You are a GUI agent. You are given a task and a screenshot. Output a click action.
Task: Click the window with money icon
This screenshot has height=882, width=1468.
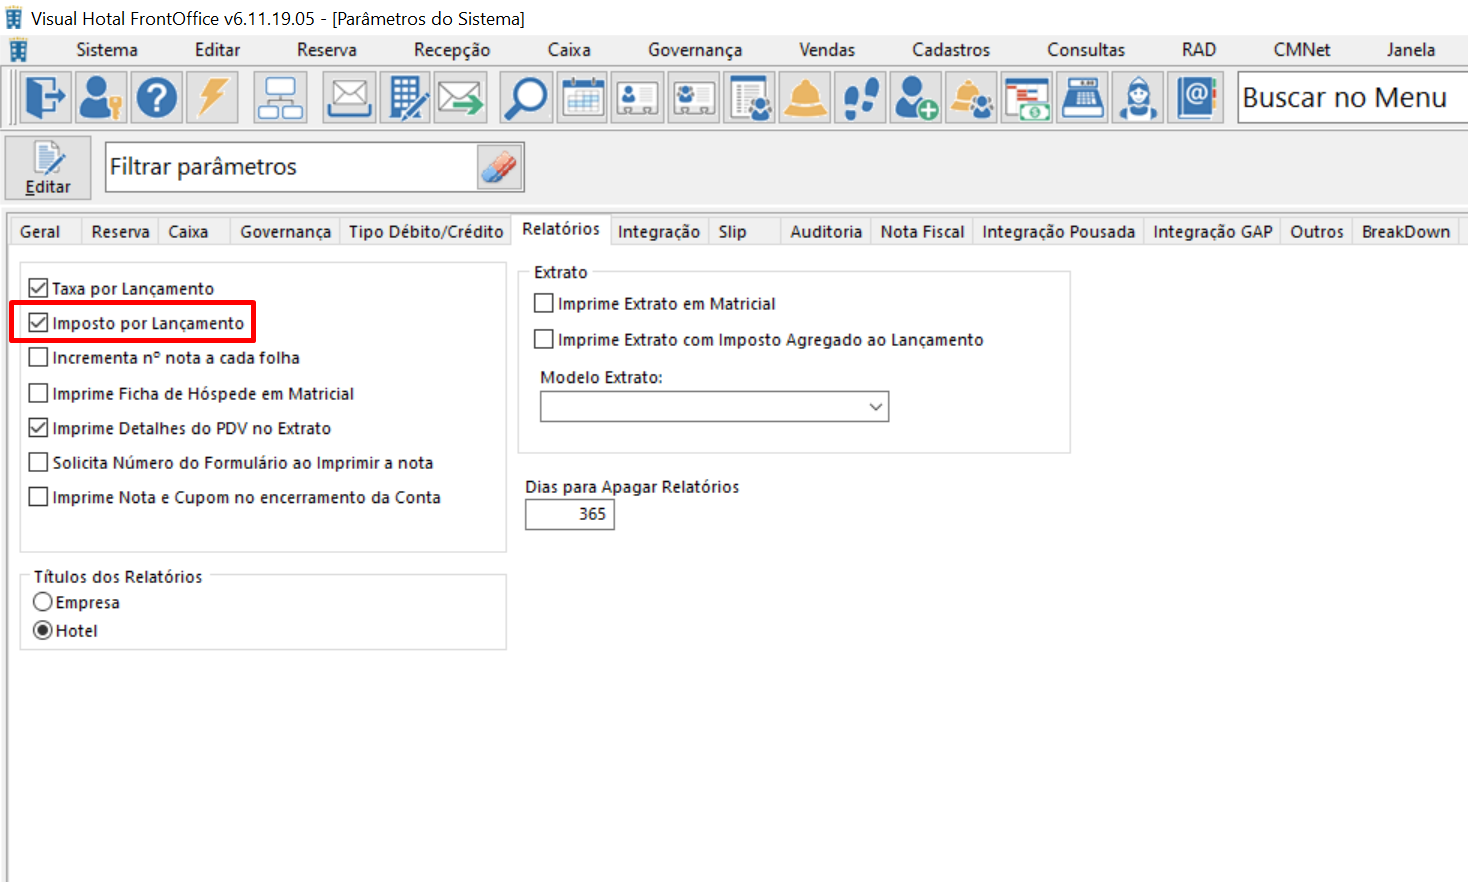(x=1027, y=98)
